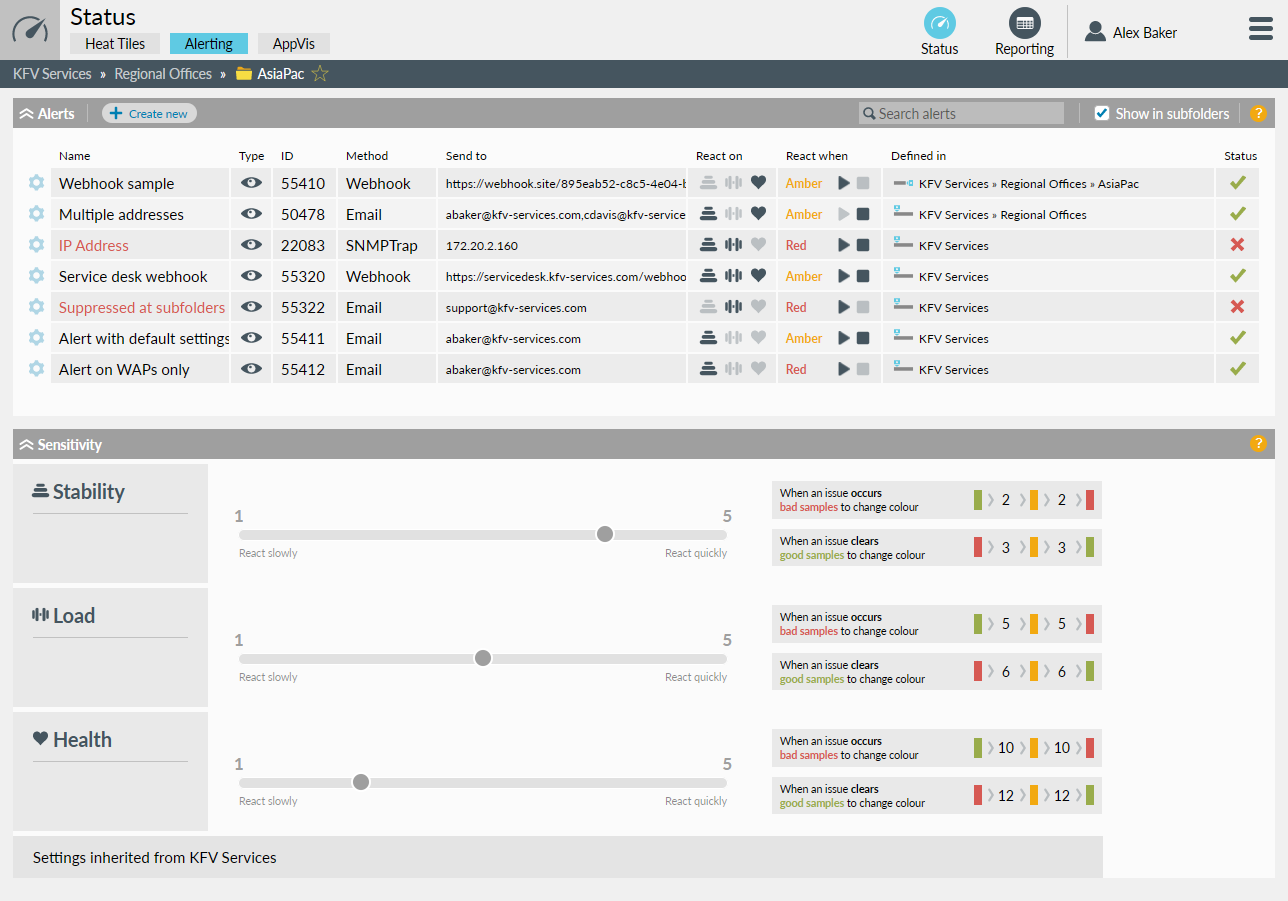Switch to the Heat Tiles tab
Screen dimensions: 1288x901
tap(115, 44)
